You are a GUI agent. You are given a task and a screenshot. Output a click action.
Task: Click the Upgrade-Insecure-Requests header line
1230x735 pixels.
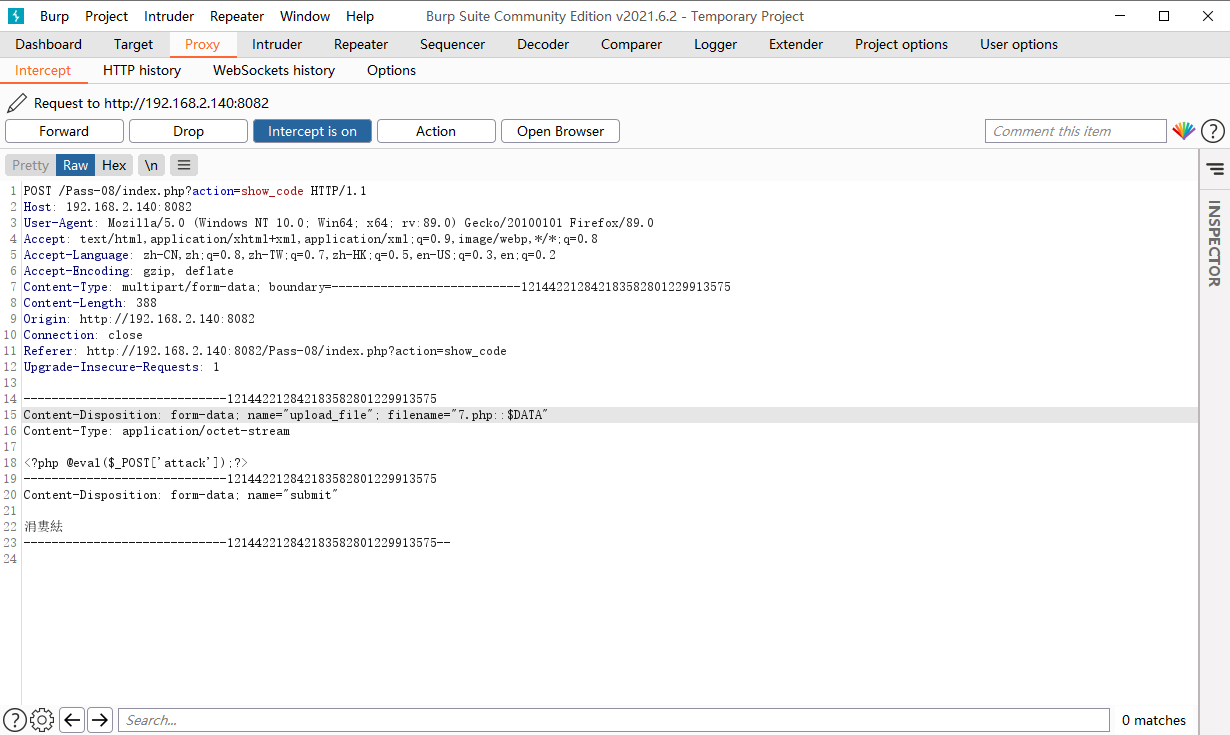coord(121,367)
